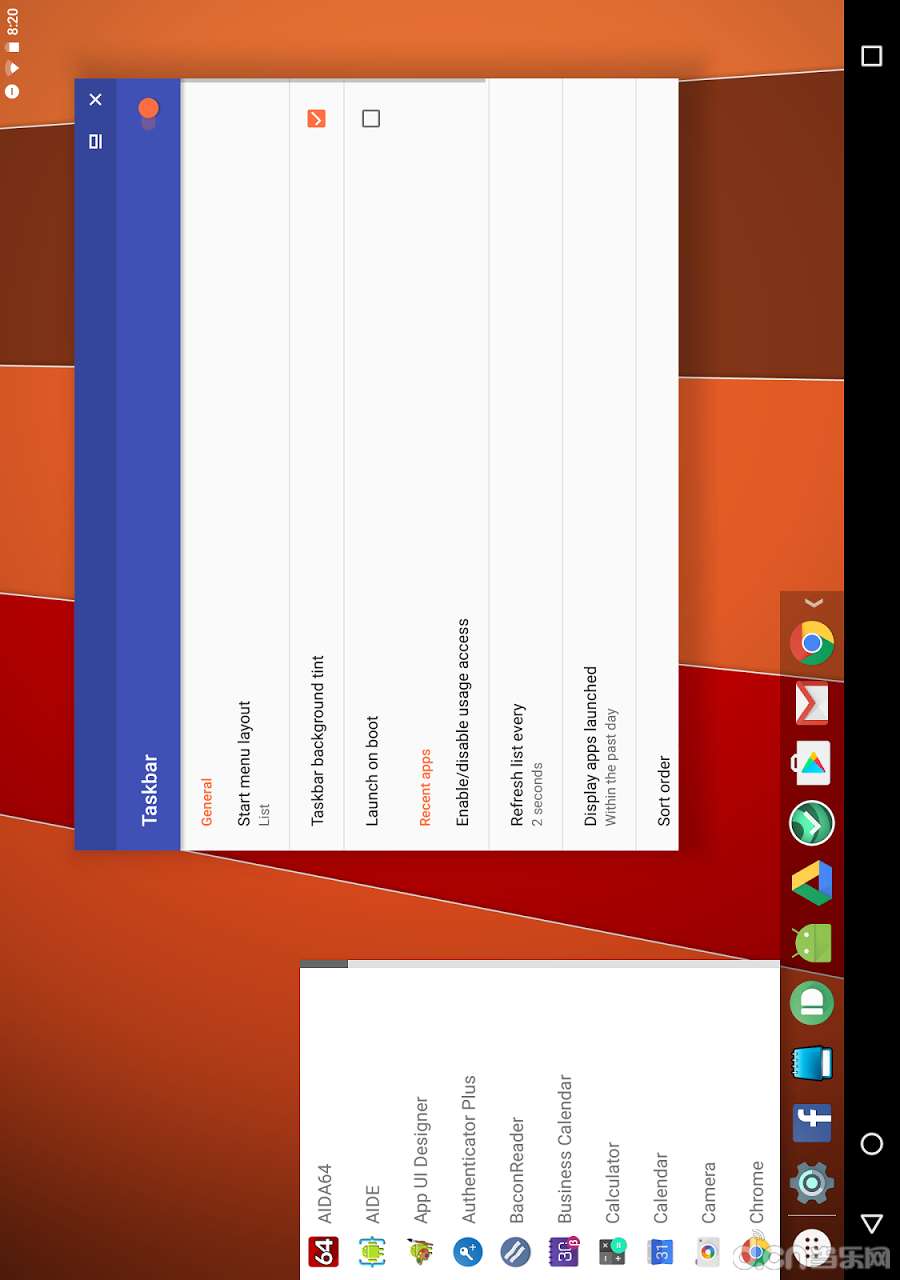Screen dimensions: 900x1280
Task: Click Google Drive icon in taskbar
Action: tap(812, 883)
